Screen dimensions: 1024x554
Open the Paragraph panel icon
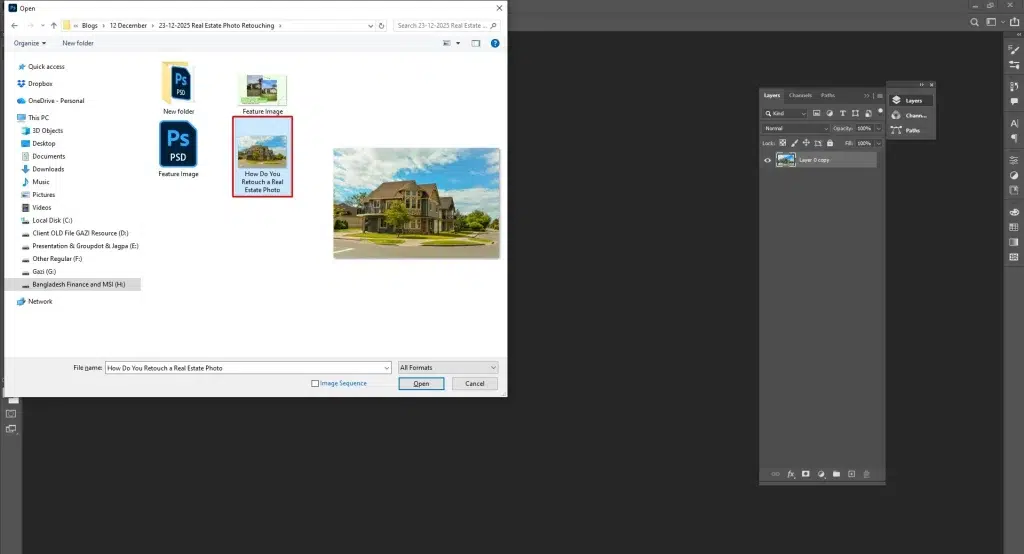coord(1014,138)
